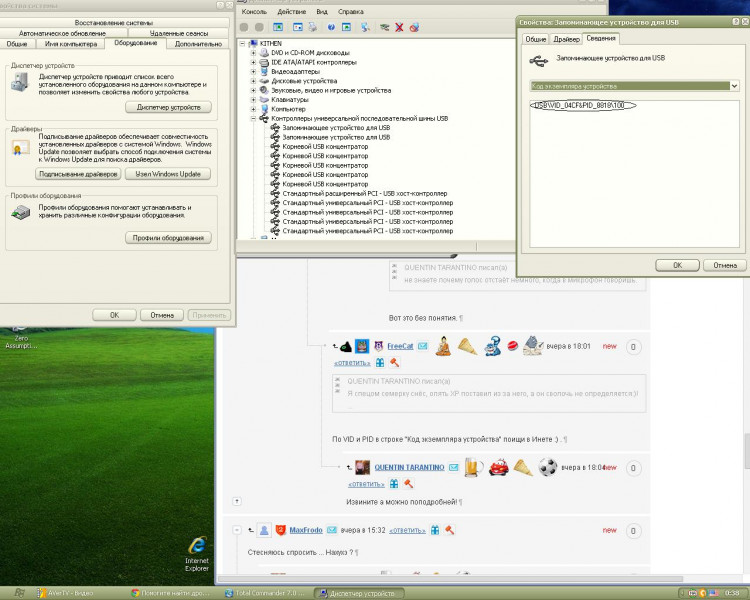Click the FreeCat username link
Image resolution: width=750 pixels, height=600 pixels.
coord(400,346)
